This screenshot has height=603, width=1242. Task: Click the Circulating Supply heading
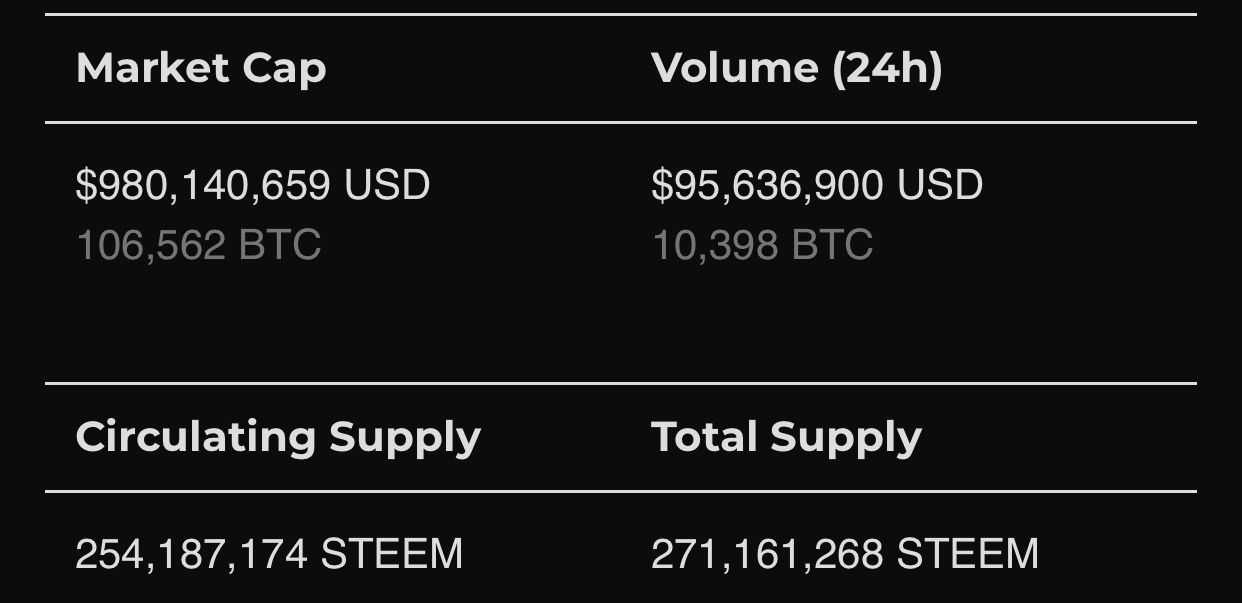[278, 438]
